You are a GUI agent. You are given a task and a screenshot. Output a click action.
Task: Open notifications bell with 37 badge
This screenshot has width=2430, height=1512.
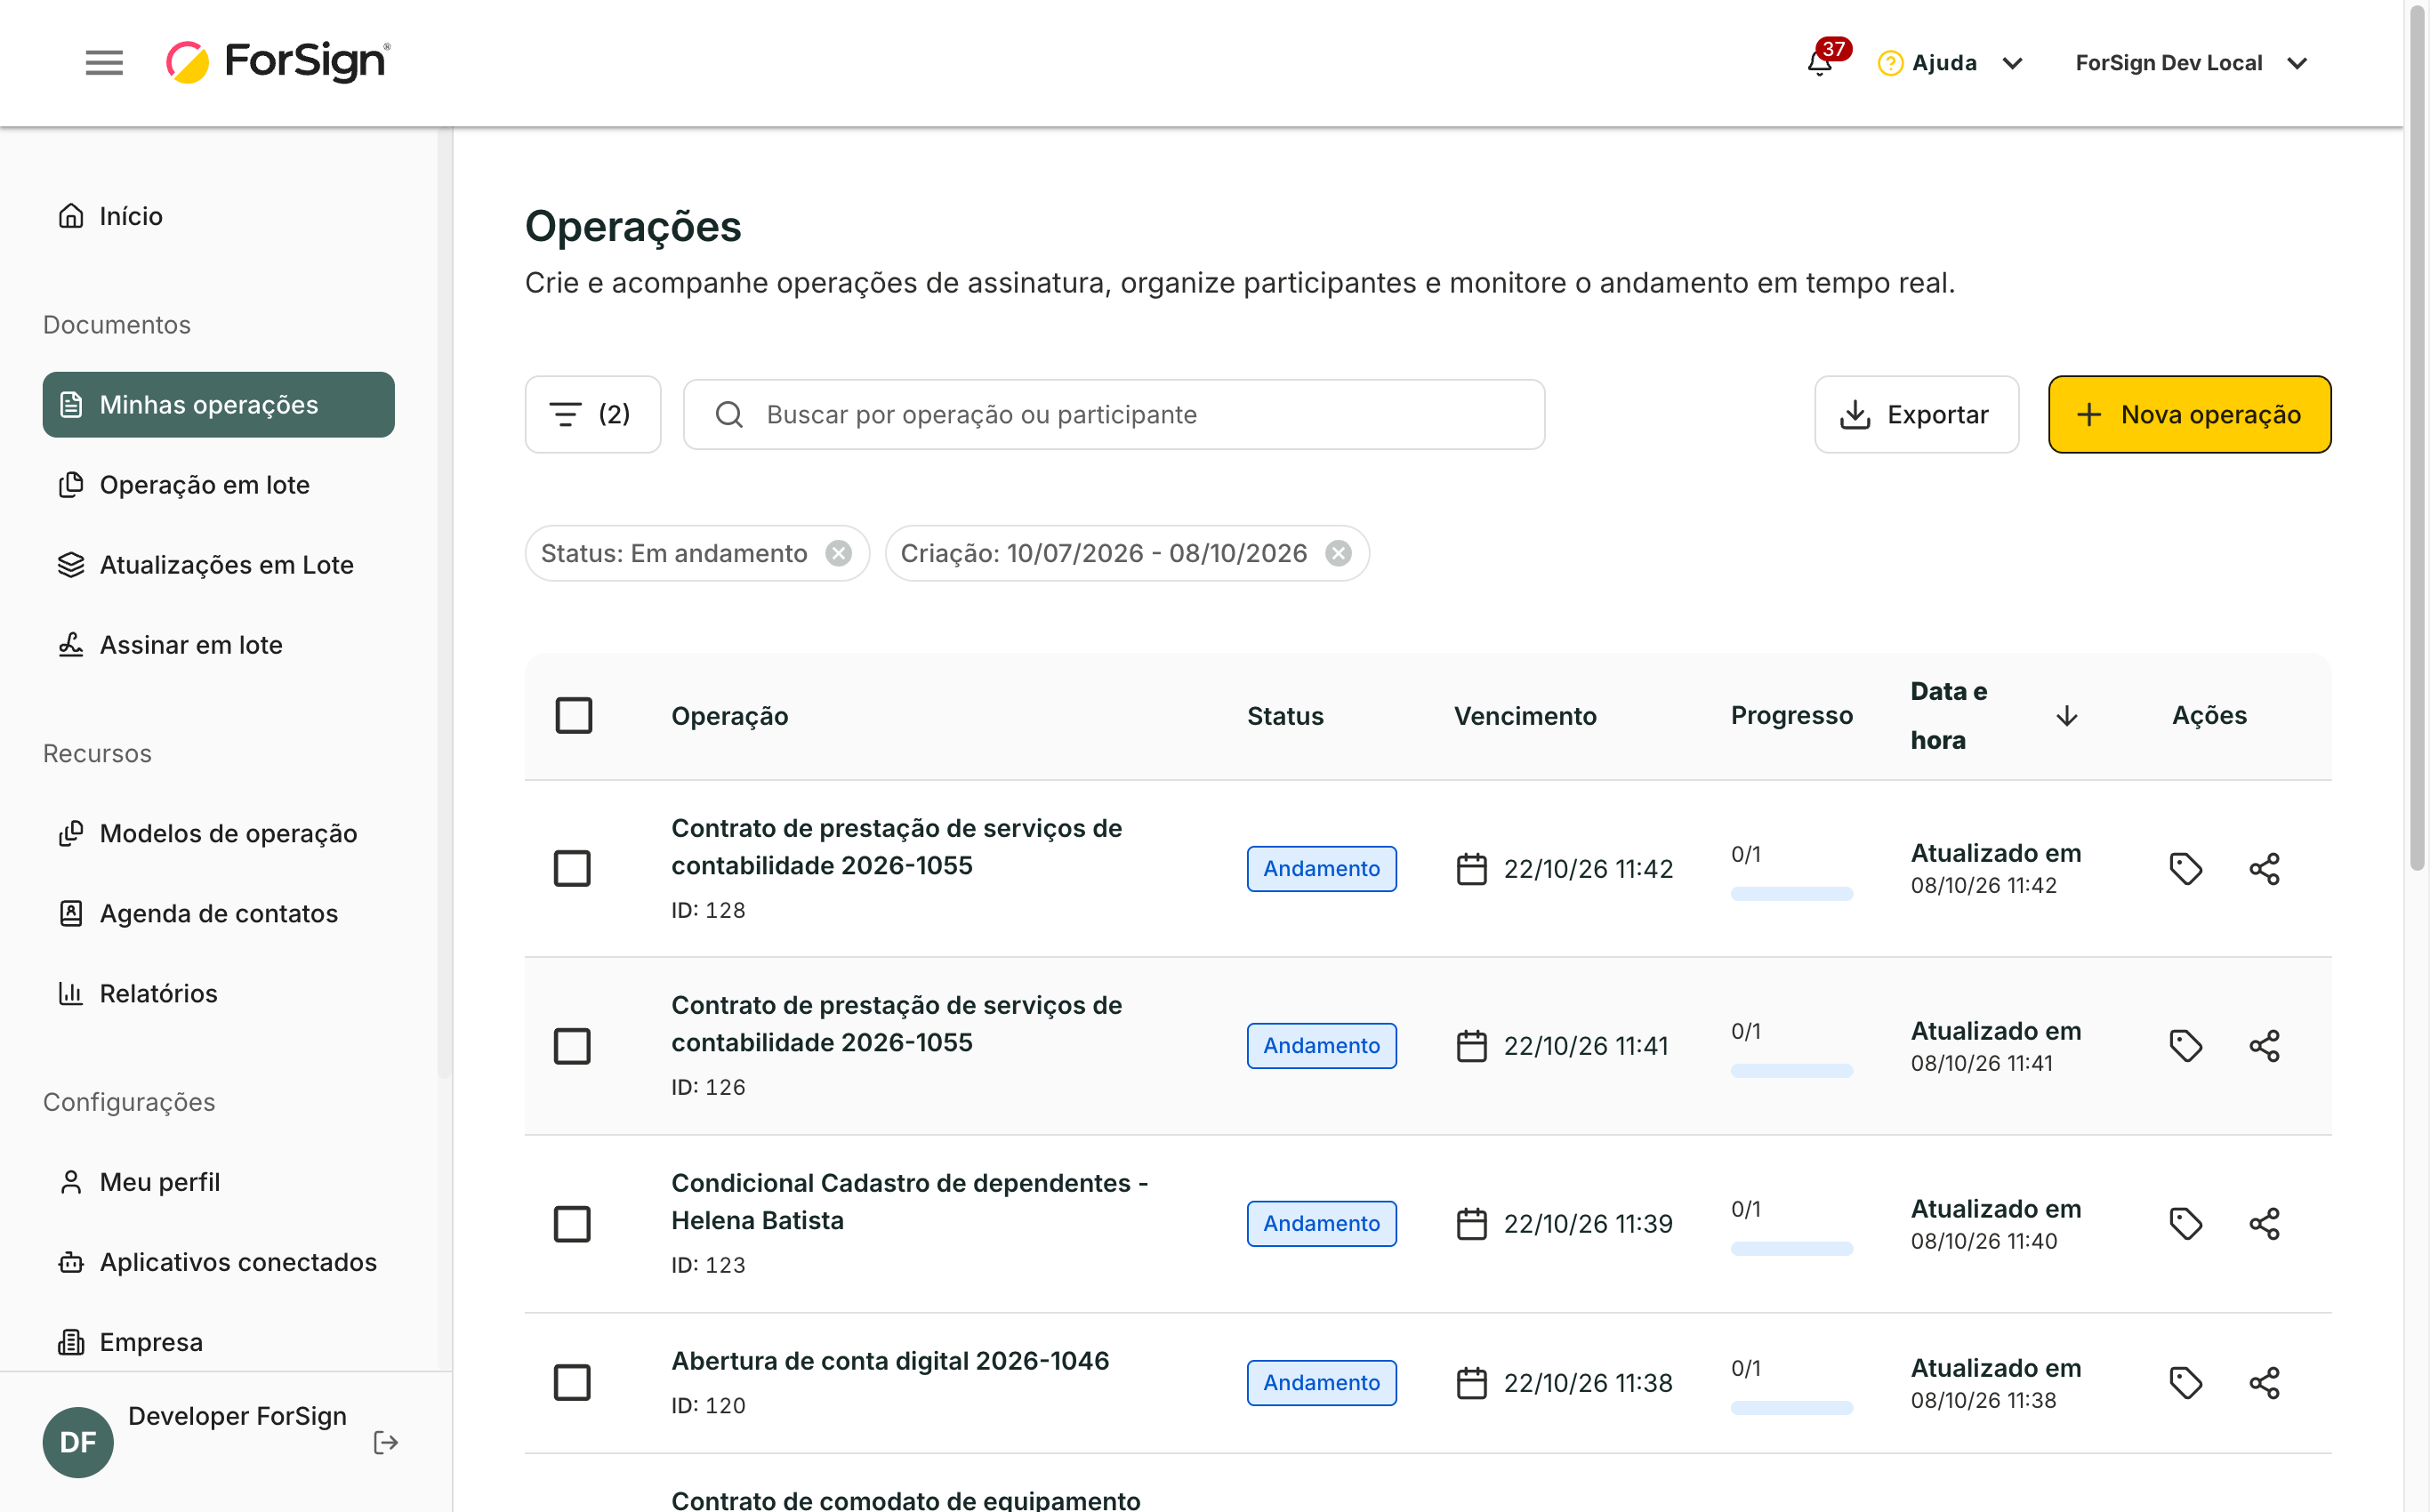click(x=1822, y=62)
